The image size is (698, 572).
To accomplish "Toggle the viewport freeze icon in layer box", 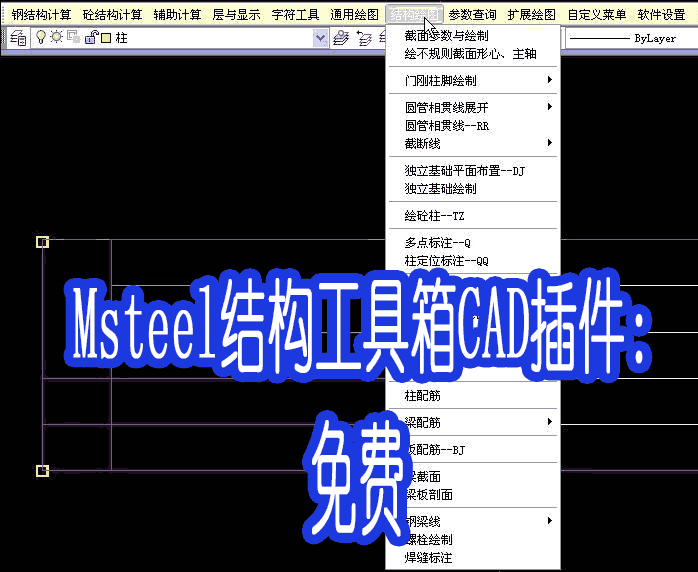I will [73, 37].
